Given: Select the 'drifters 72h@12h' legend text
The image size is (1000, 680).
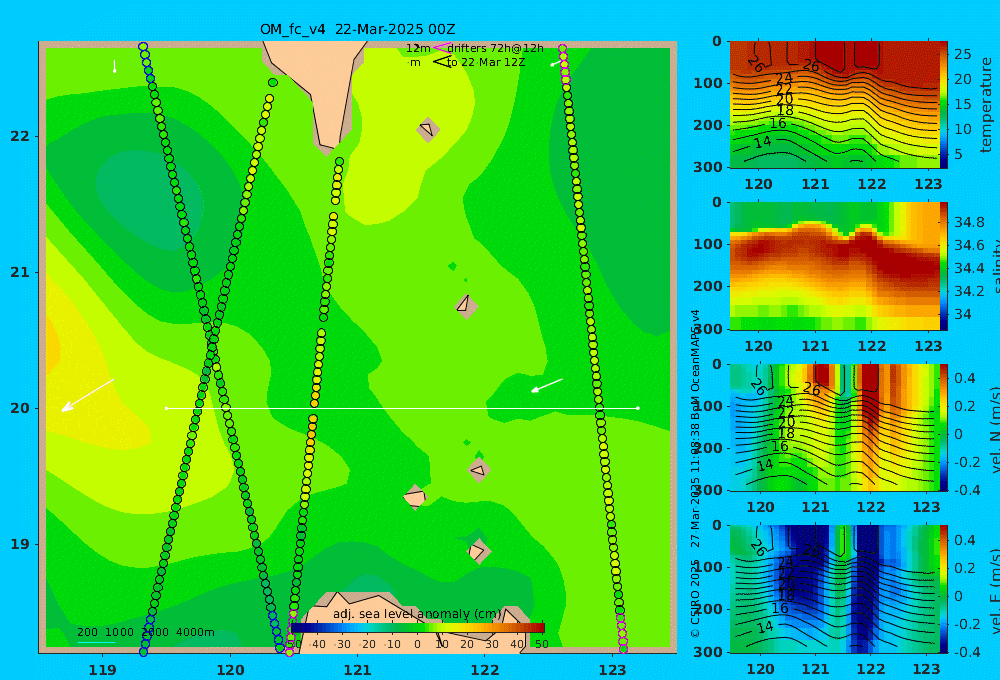Looking at the screenshot, I should tap(496, 48).
